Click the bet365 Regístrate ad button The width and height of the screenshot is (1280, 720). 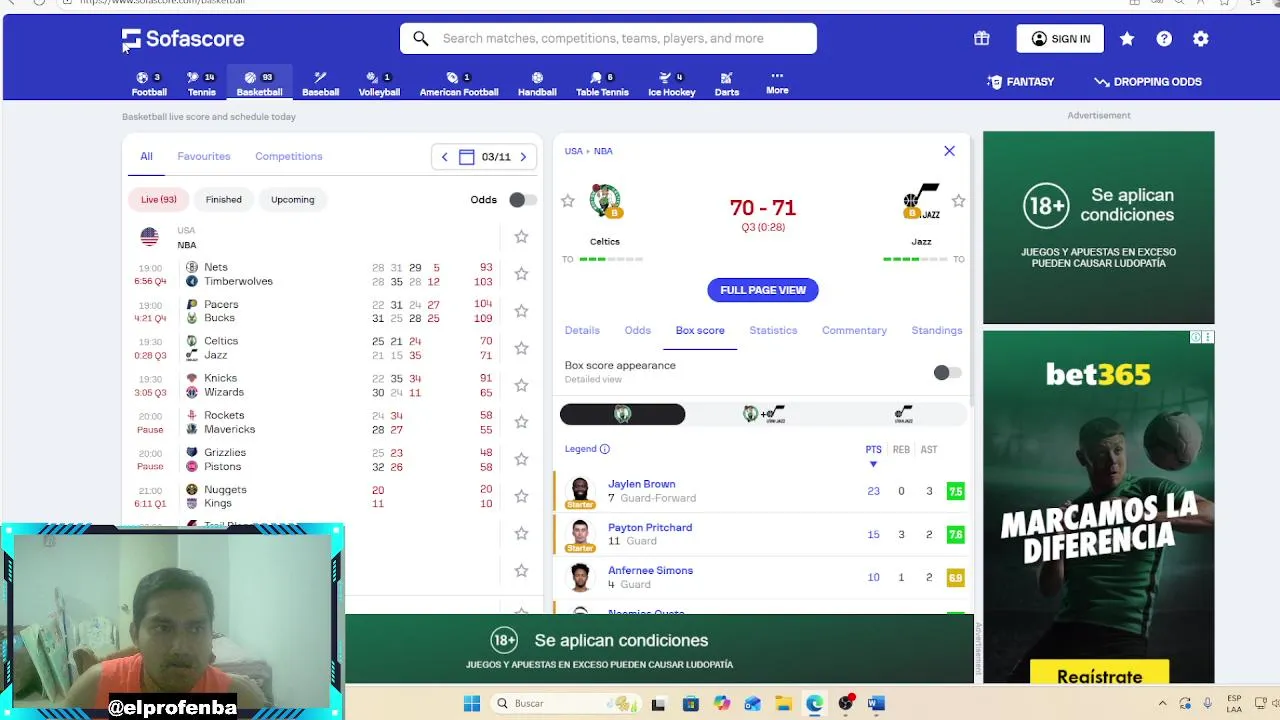click(1099, 674)
